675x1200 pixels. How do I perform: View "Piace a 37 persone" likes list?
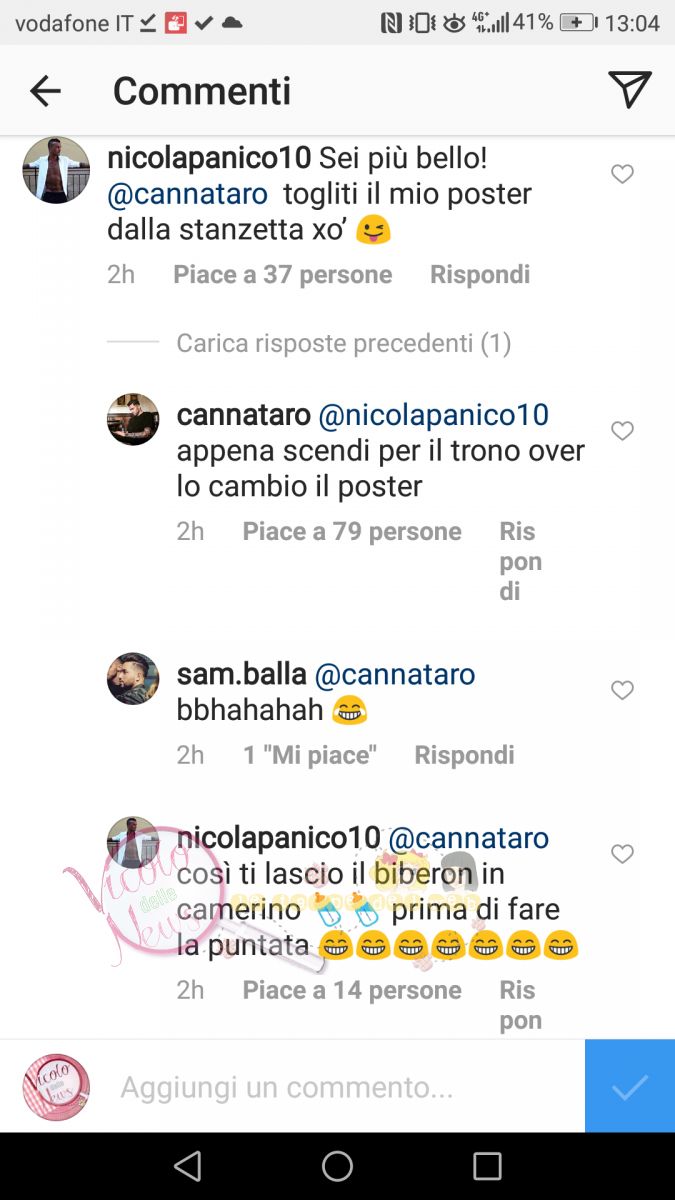(x=282, y=274)
